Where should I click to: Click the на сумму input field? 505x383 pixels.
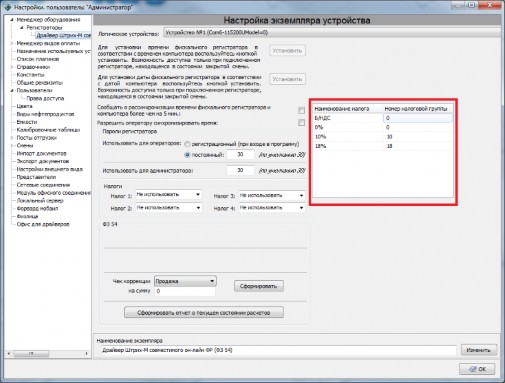pyautogui.click(x=185, y=291)
